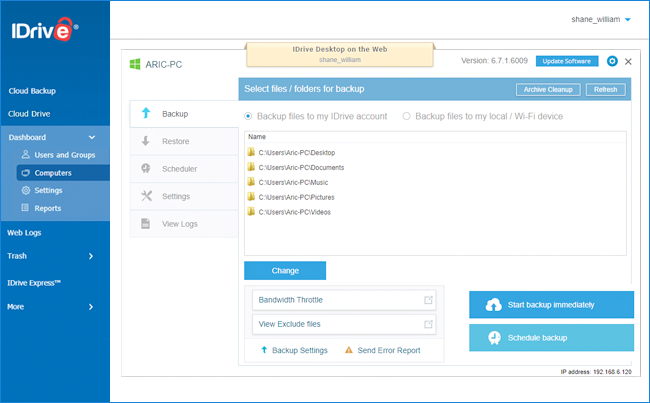Click the Bandwidth Throttle field
Screen dimensions: 650x403
tap(344, 300)
